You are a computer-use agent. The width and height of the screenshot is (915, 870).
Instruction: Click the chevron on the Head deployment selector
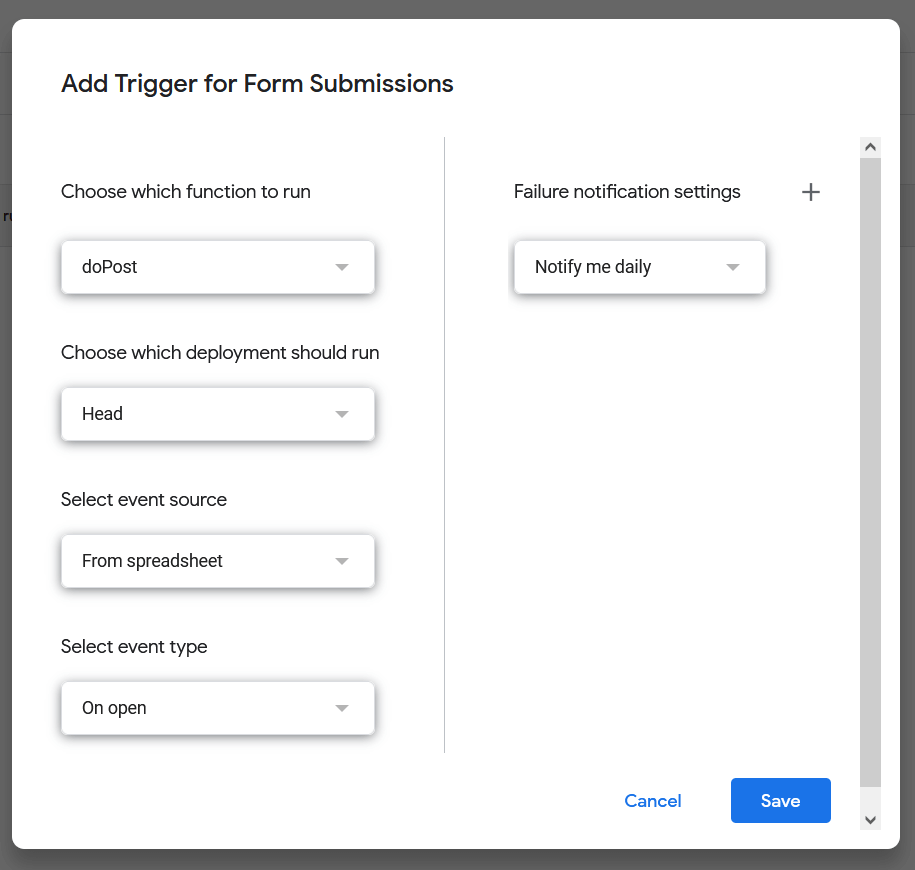click(x=343, y=414)
